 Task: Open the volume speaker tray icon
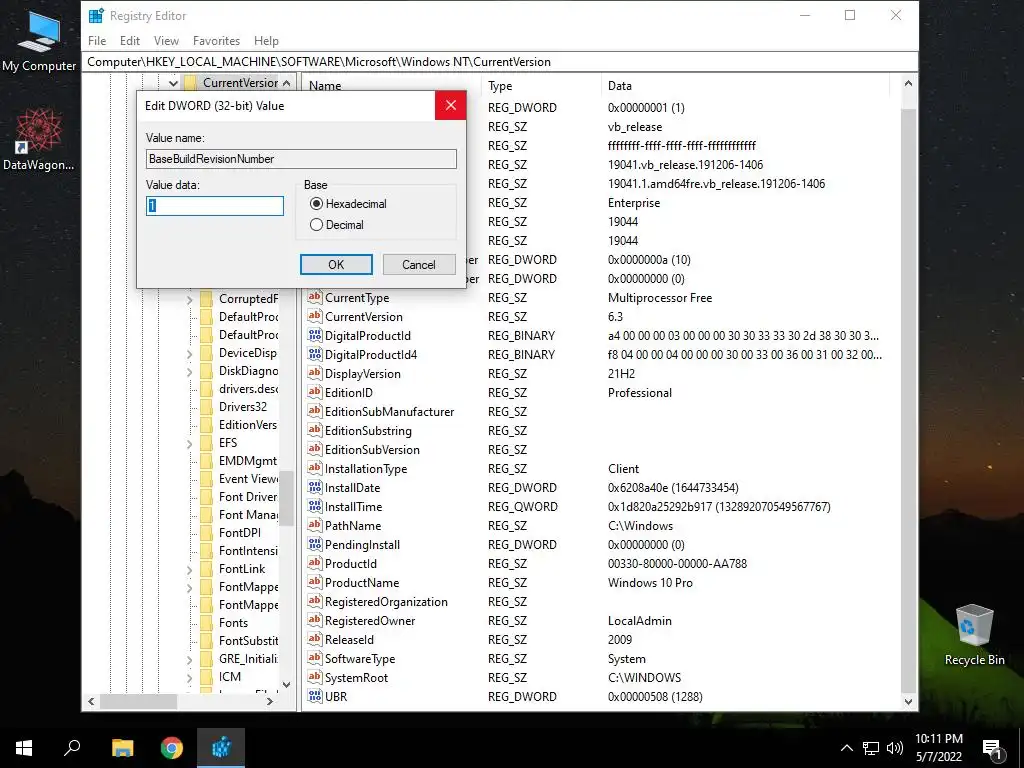(x=895, y=748)
